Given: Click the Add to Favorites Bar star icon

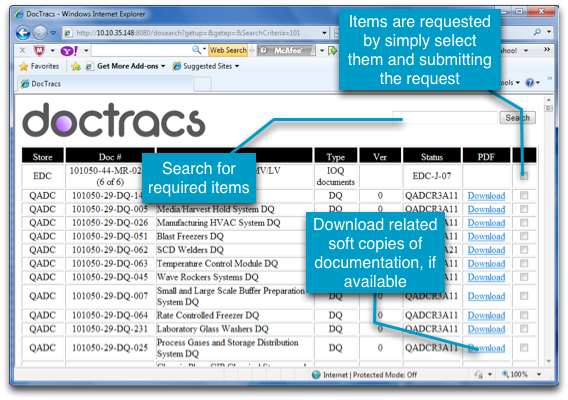Looking at the screenshot, I should click(76, 66).
